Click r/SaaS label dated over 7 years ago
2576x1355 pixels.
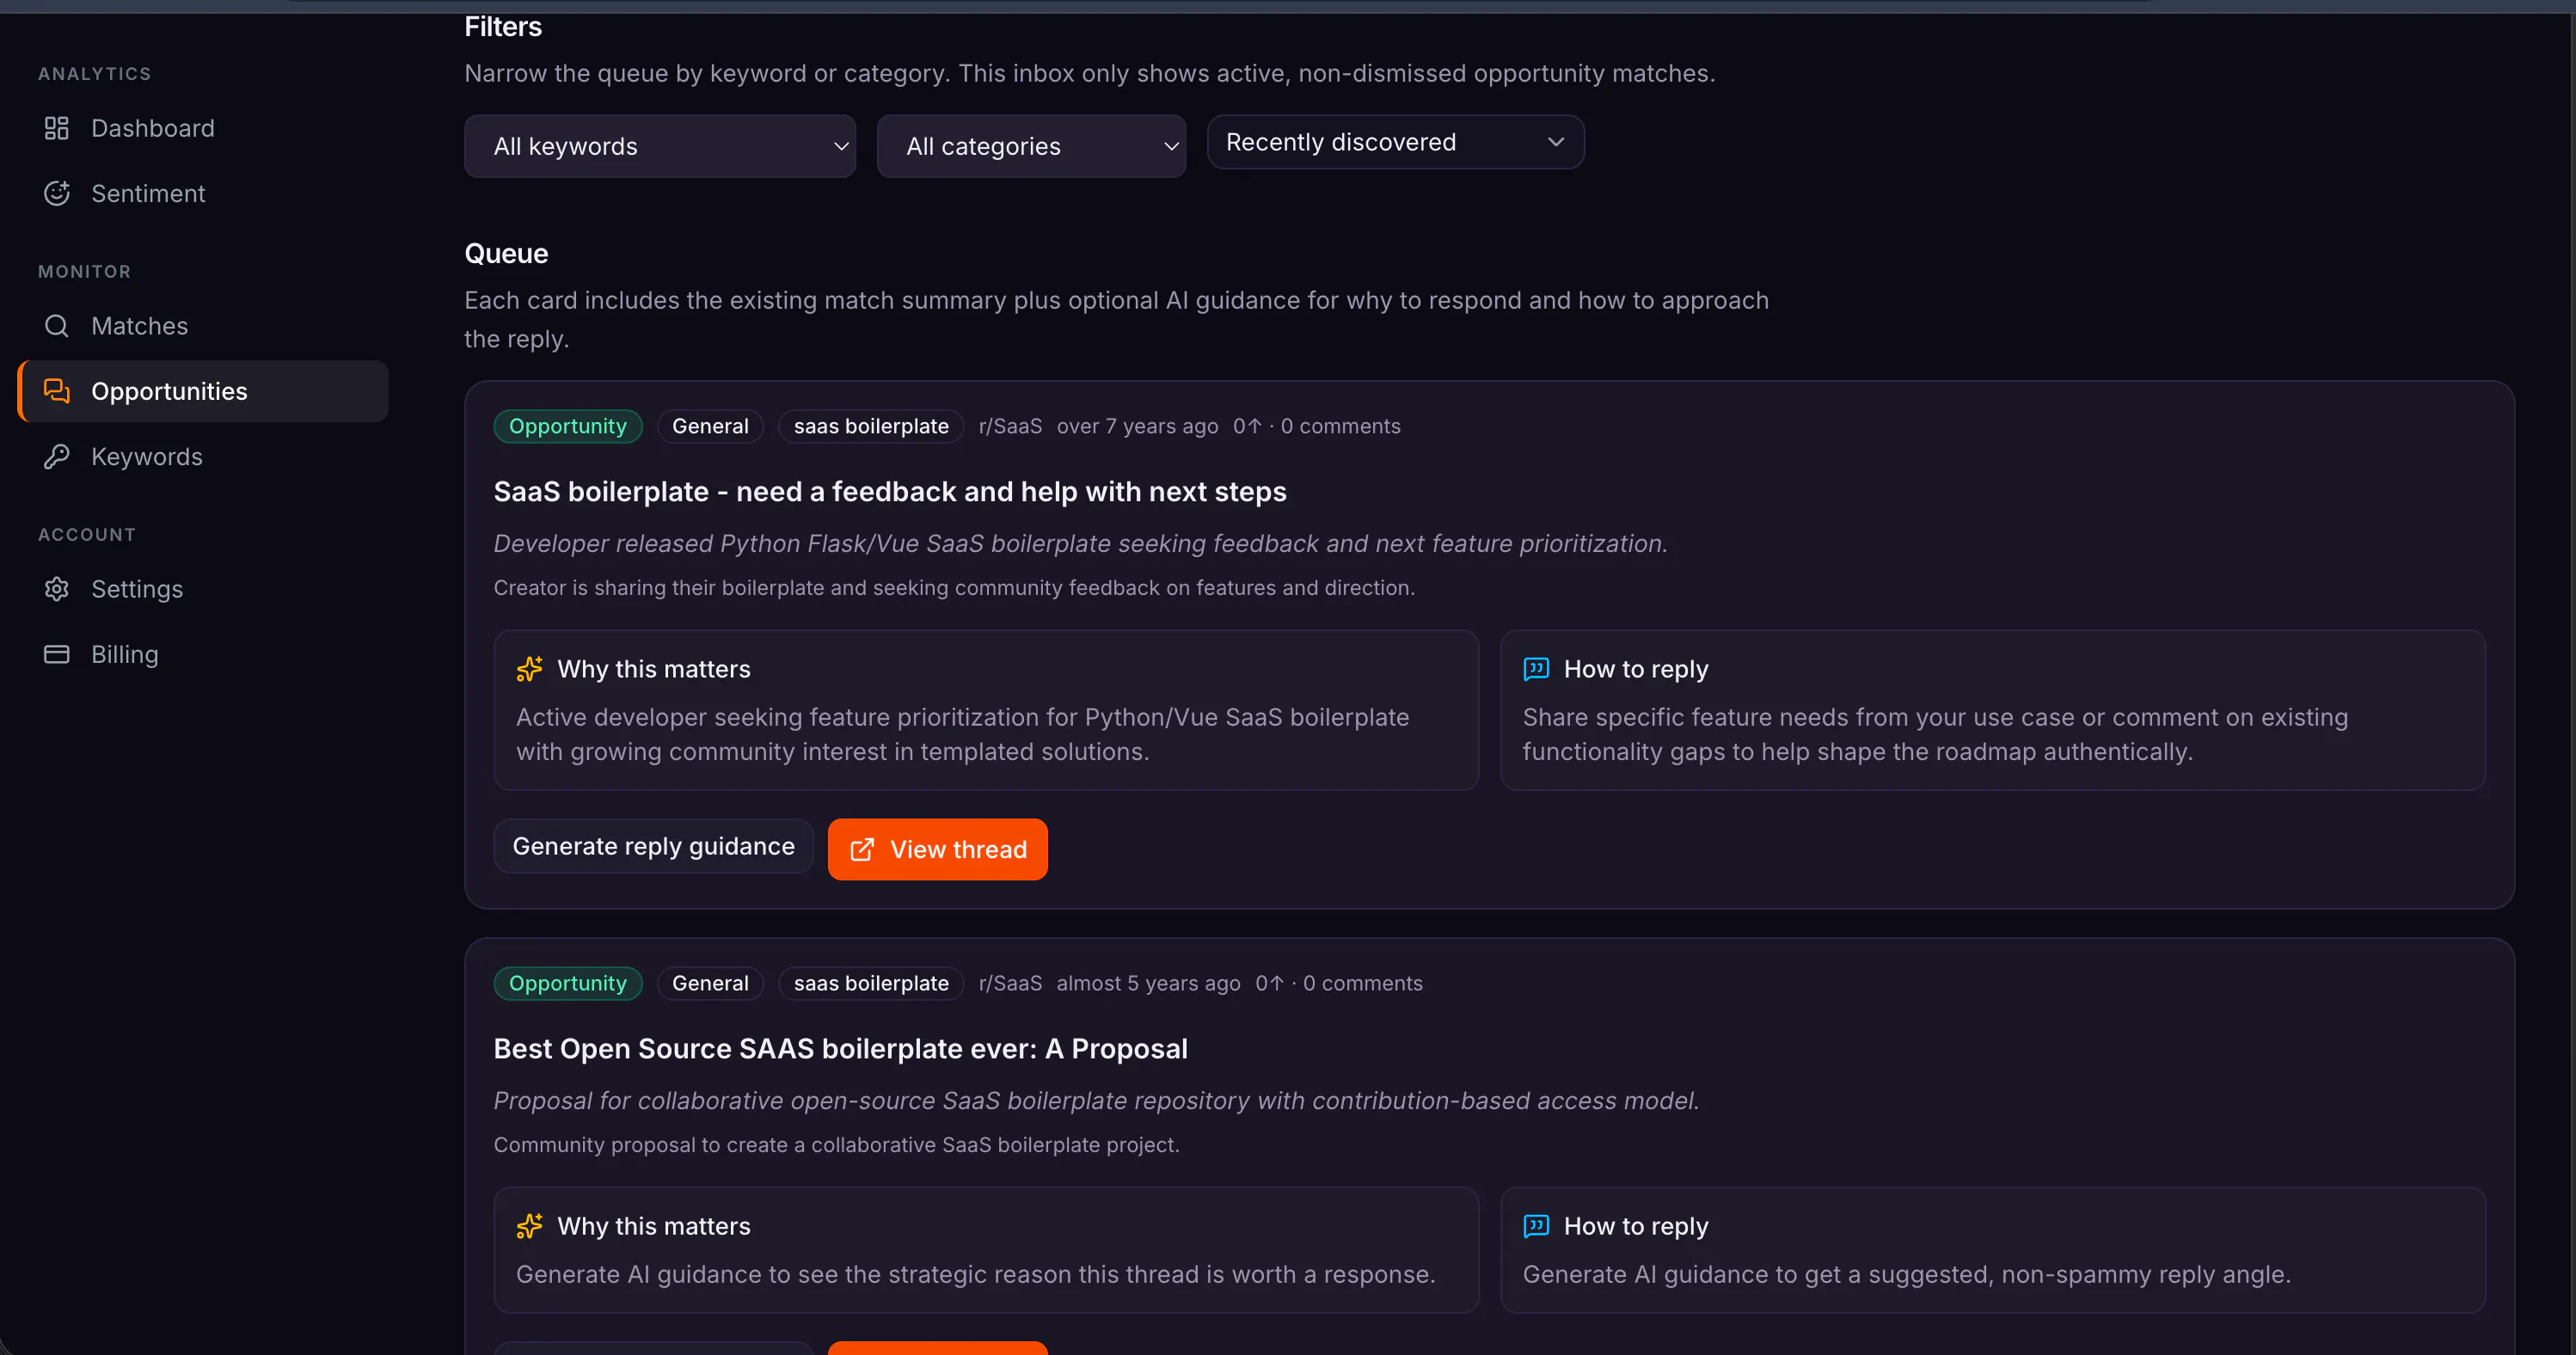pos(1010,426)
